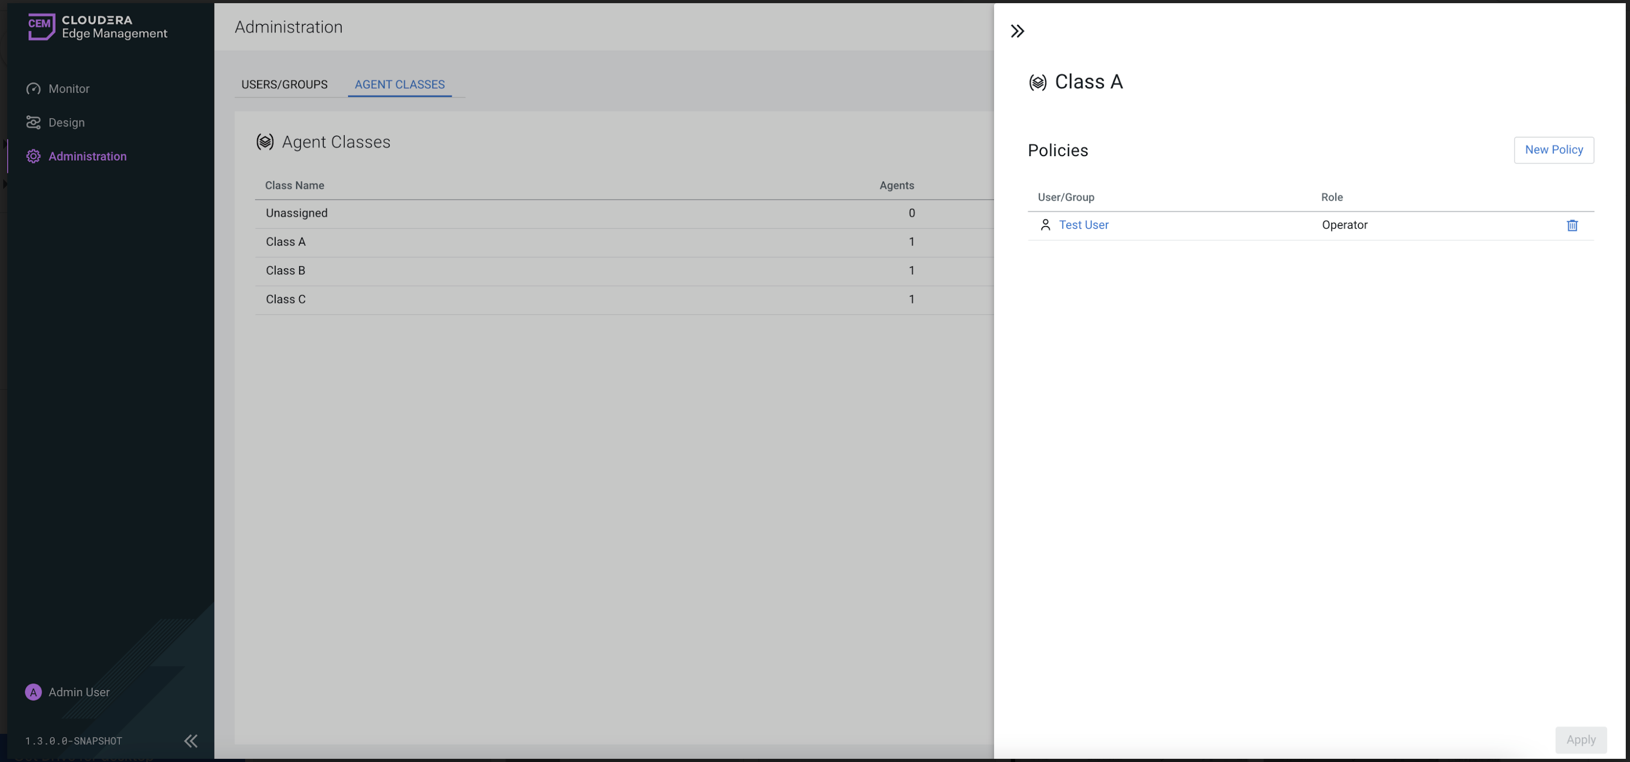
Task: Open the Test User link
Action: (x=1083, y=225)
